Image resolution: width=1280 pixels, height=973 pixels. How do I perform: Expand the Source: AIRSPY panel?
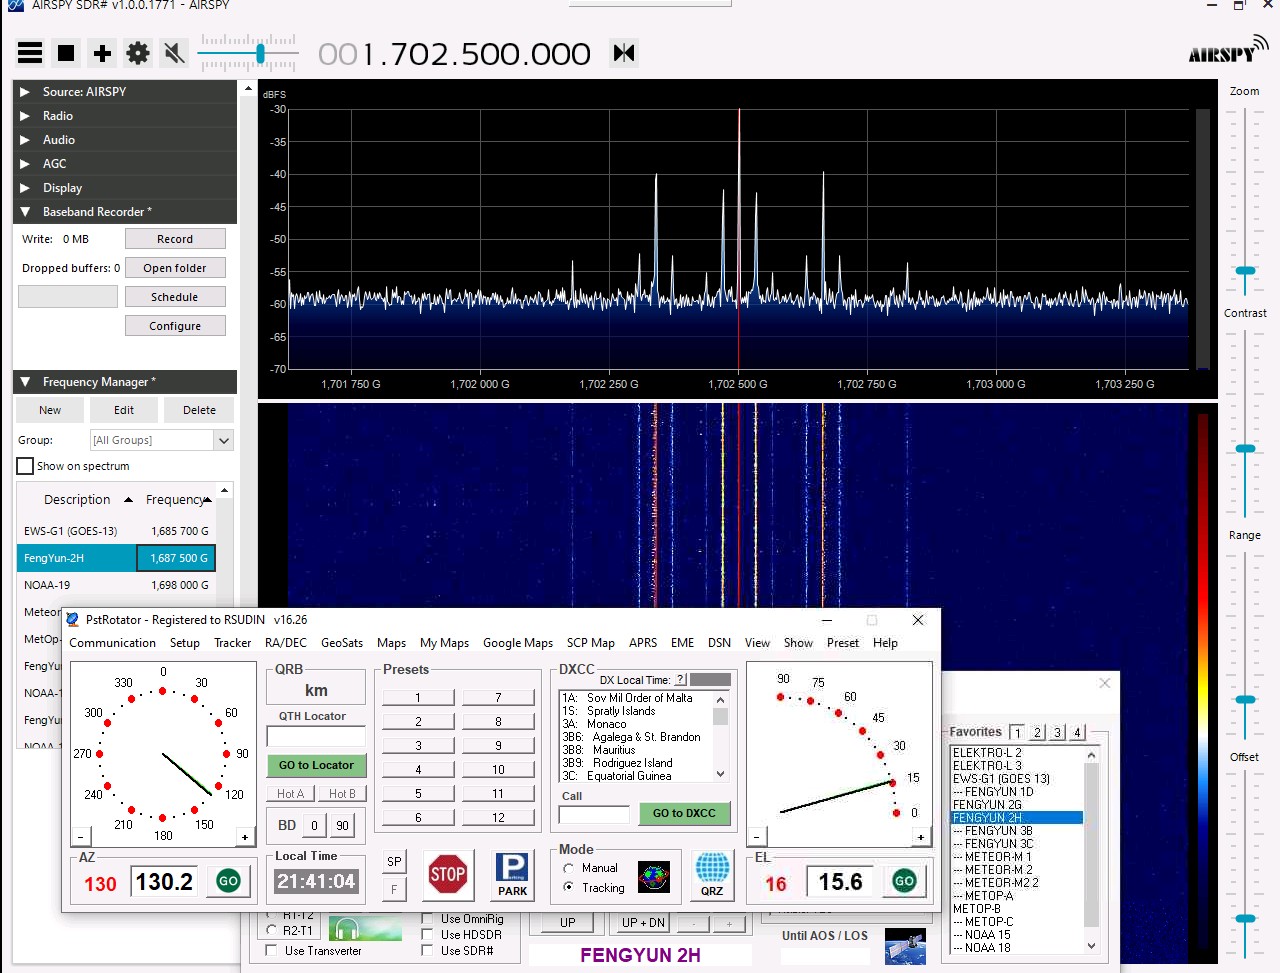coord(125,91)
